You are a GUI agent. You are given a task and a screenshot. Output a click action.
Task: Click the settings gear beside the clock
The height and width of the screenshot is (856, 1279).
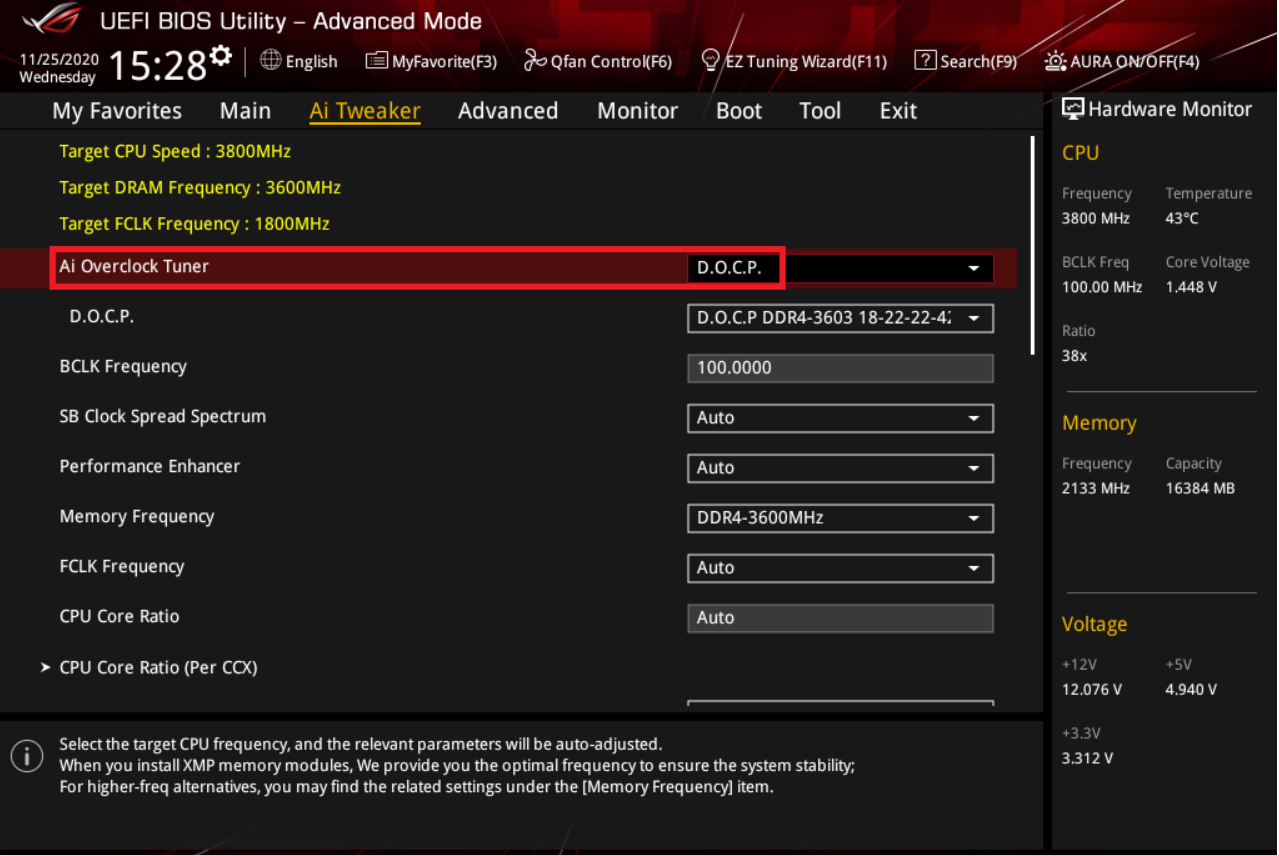point(221,54)
